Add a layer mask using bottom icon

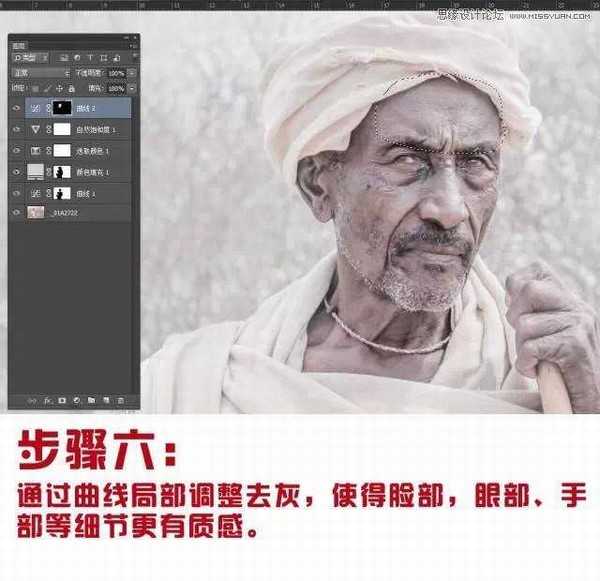pyautogui.click(x=62, y=399)
